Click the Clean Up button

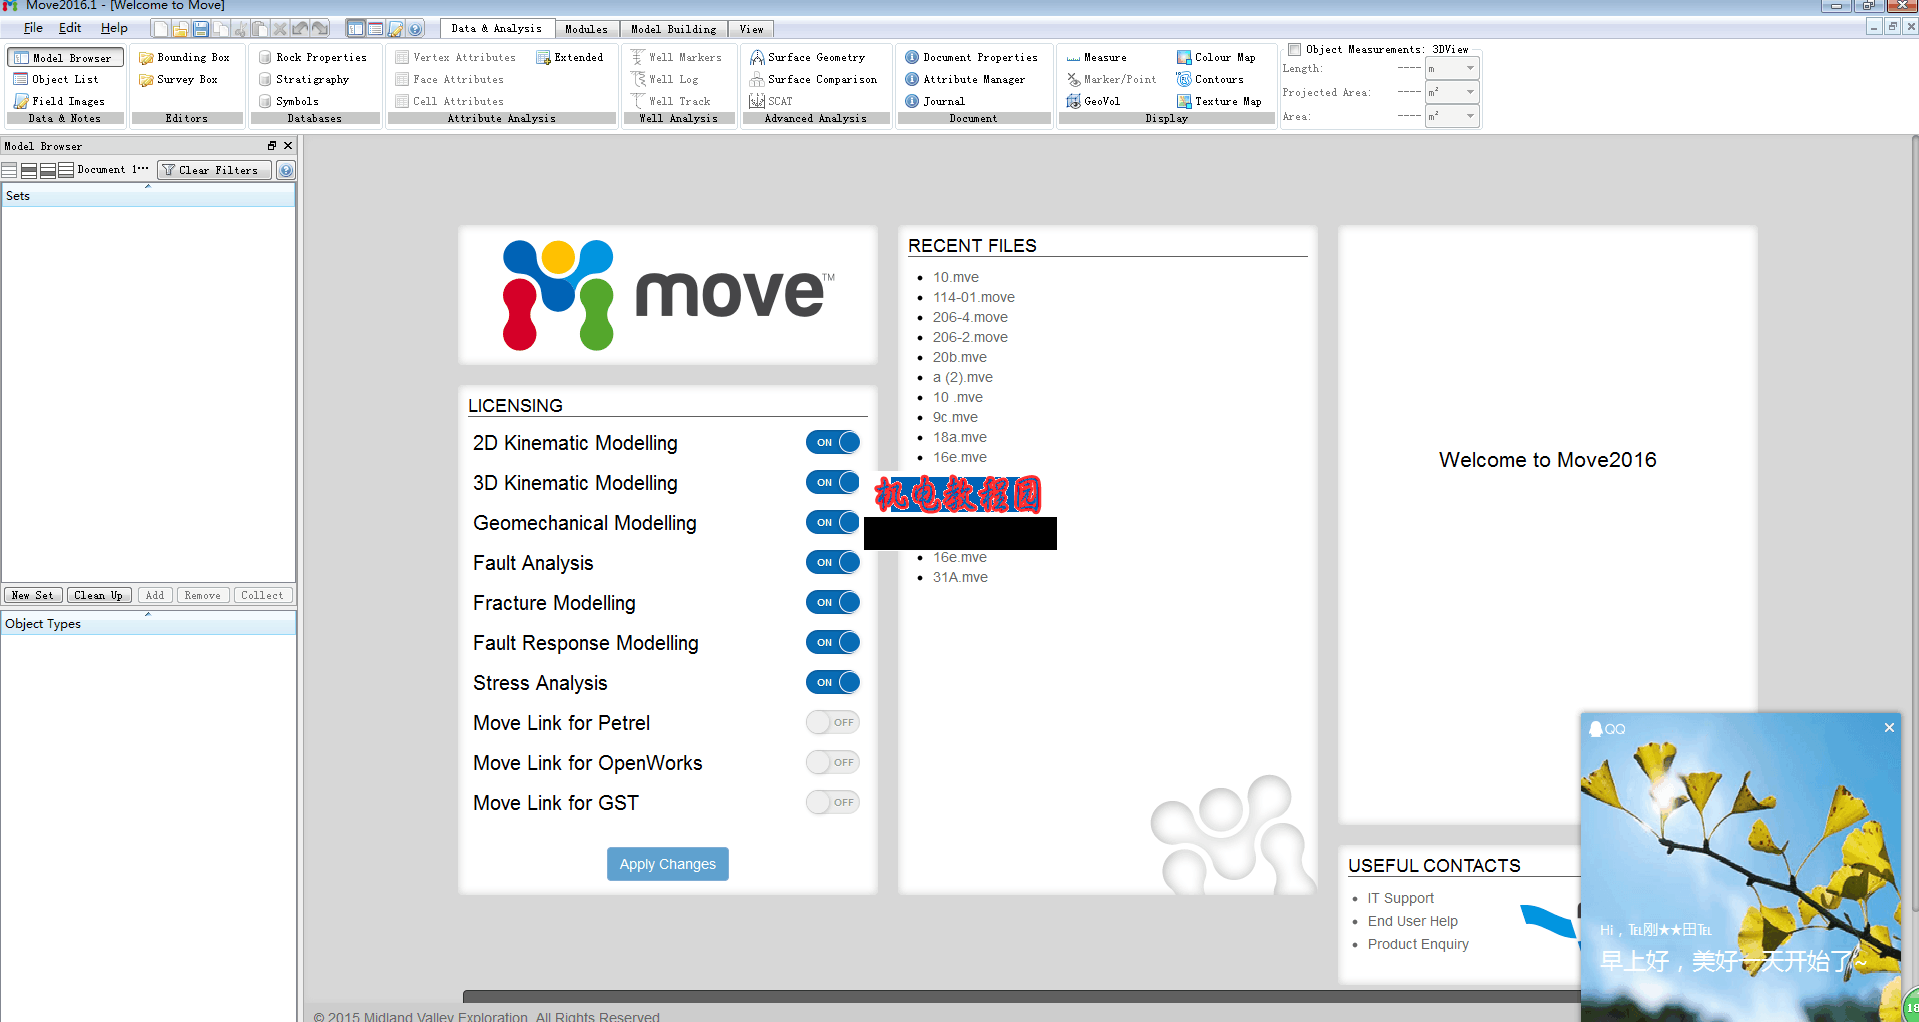[98, 596]
